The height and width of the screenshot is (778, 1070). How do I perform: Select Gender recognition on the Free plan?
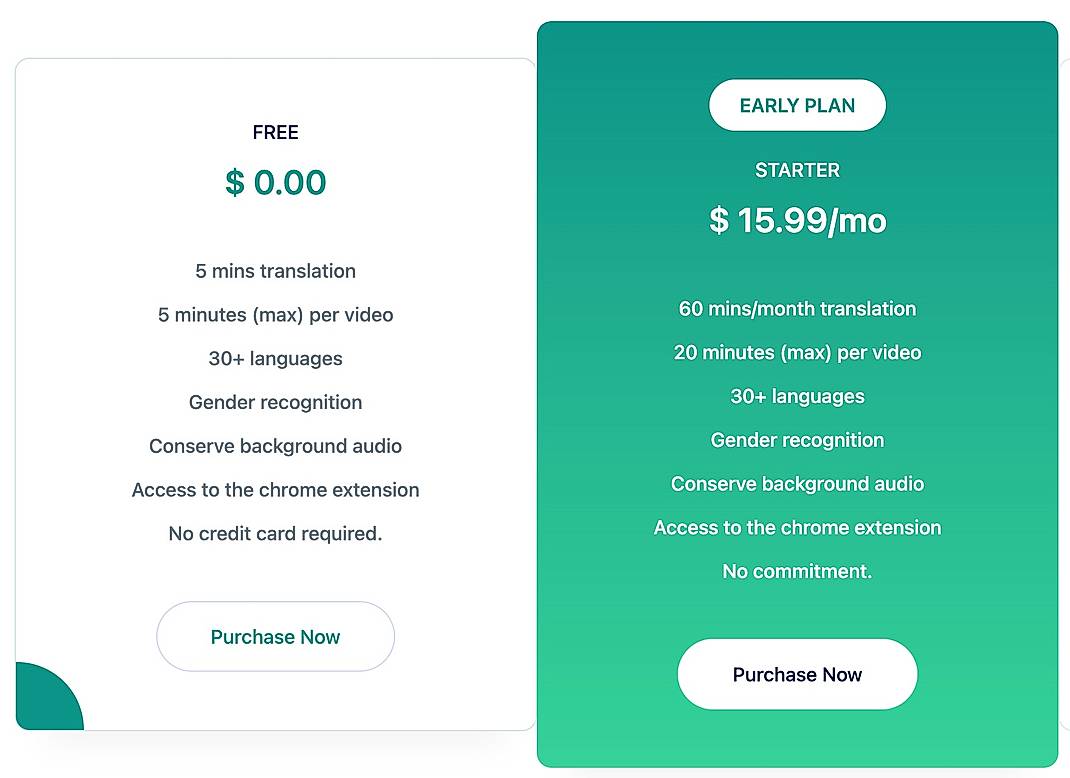tap(275, 402)
